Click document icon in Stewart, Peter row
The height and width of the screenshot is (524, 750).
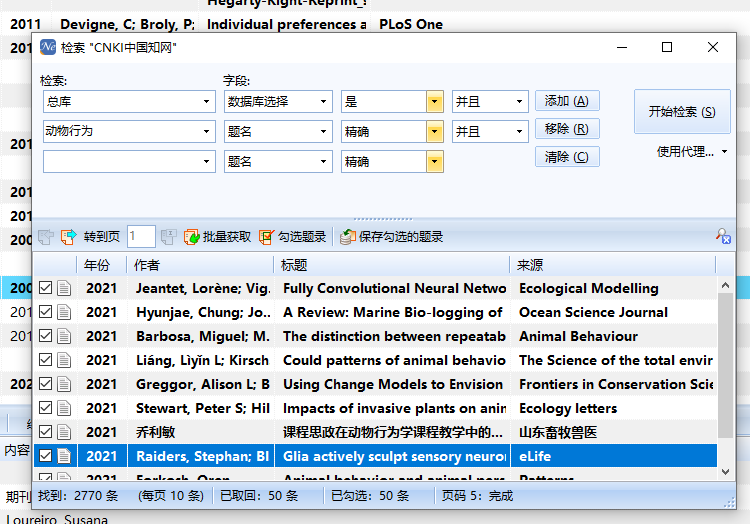(x=64, y=408)
